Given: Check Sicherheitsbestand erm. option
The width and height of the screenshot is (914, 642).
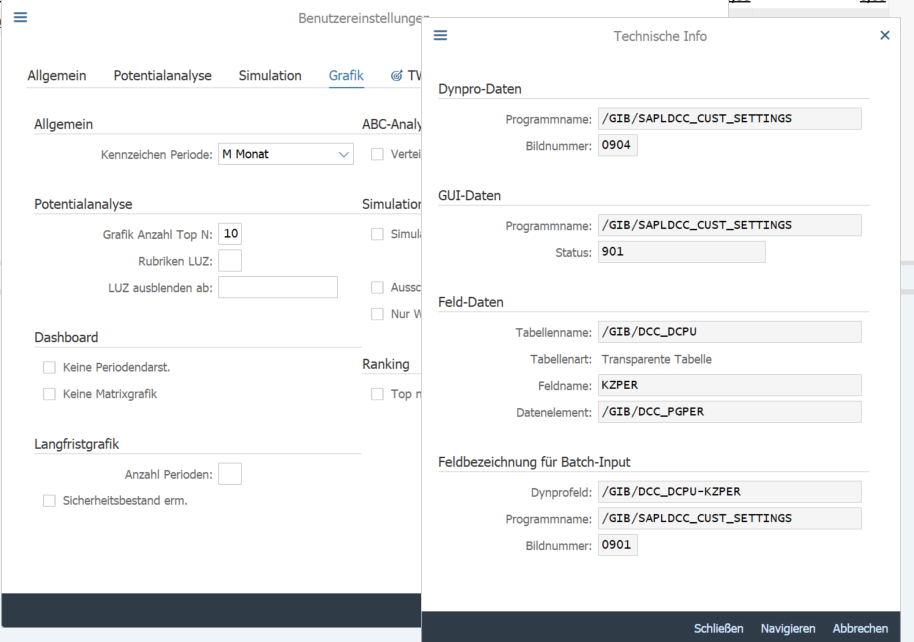Looking at the screenshot, I should pyautogui.click(x=49, y=500).
